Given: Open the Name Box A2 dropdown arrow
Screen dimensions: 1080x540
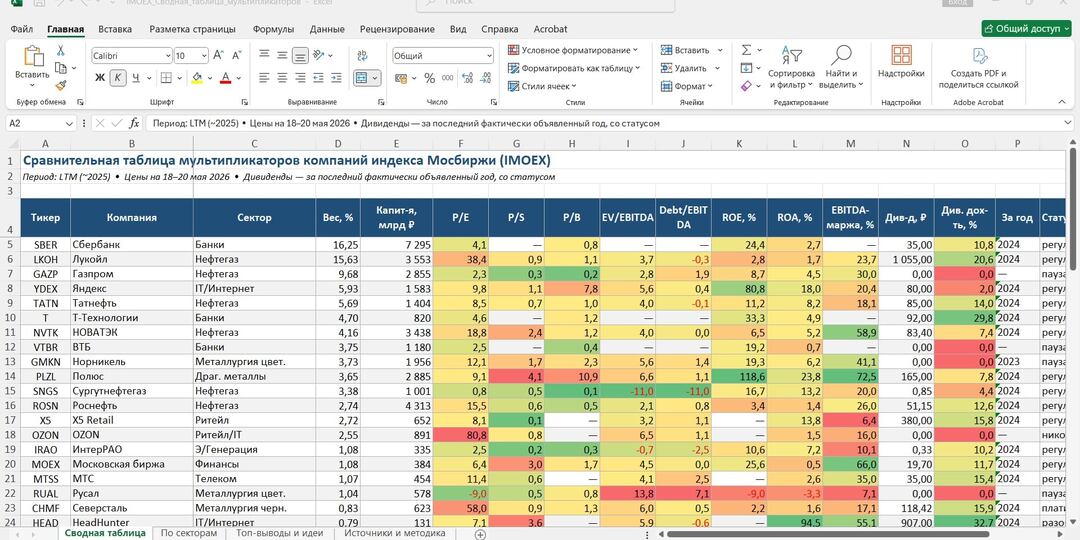Looking at the screenshot, I should 69,123.
